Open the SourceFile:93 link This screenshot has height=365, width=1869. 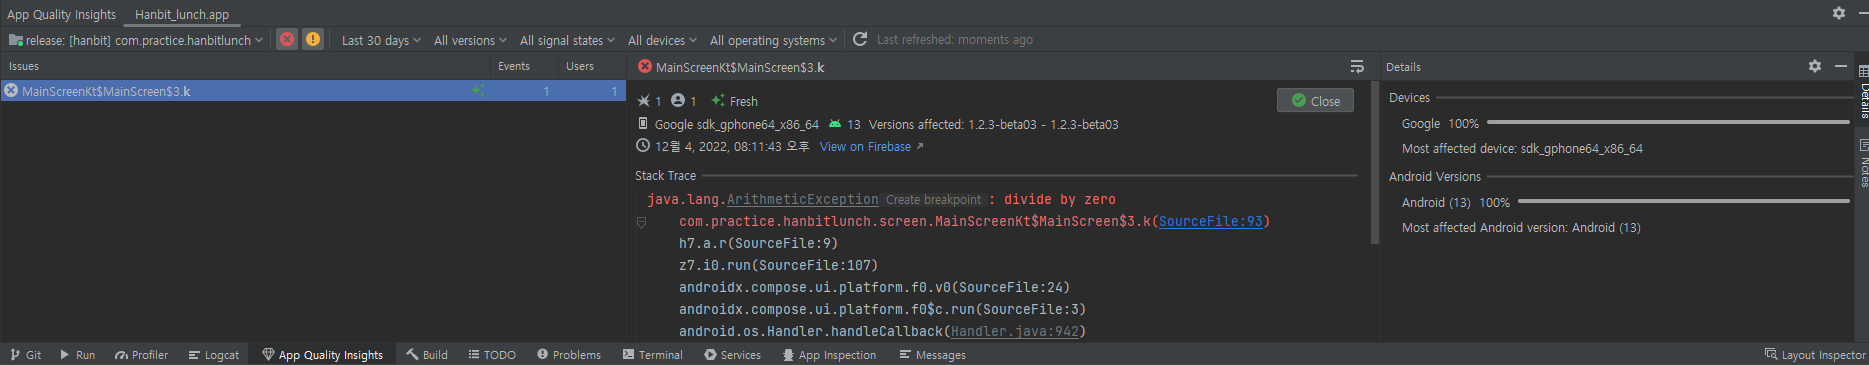[x=1211, y=221]
